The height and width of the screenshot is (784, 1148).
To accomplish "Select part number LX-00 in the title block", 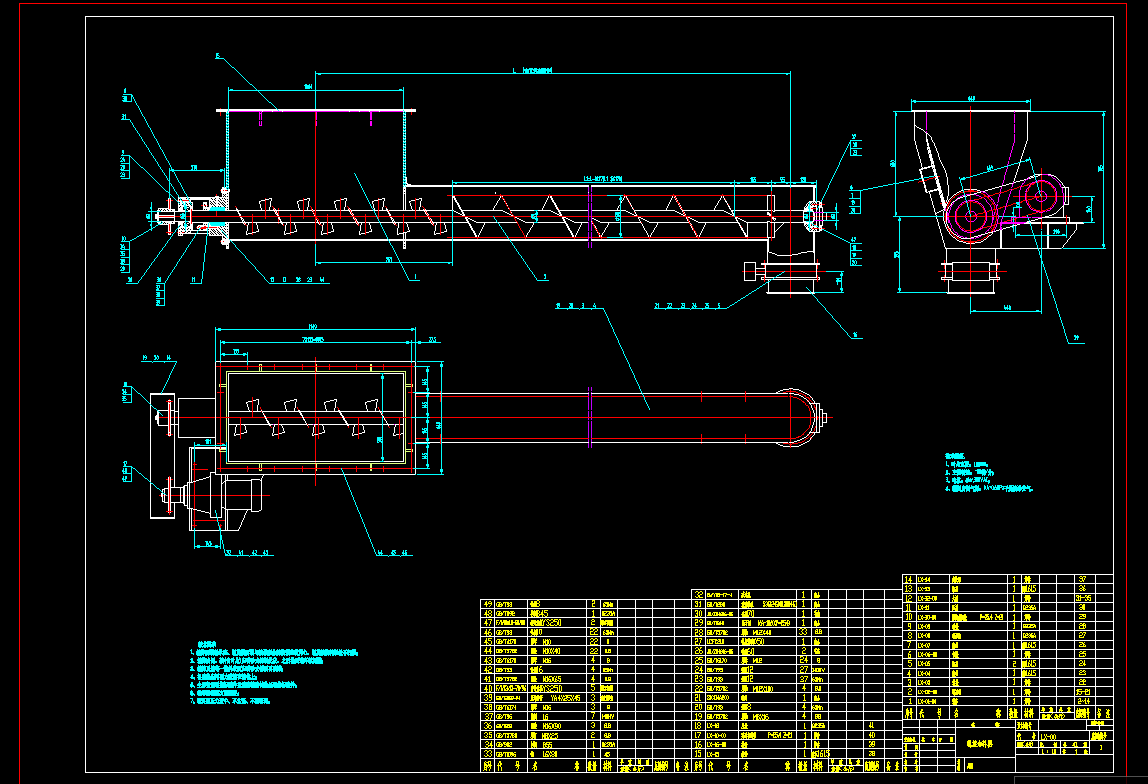I will coord(1047,737).
